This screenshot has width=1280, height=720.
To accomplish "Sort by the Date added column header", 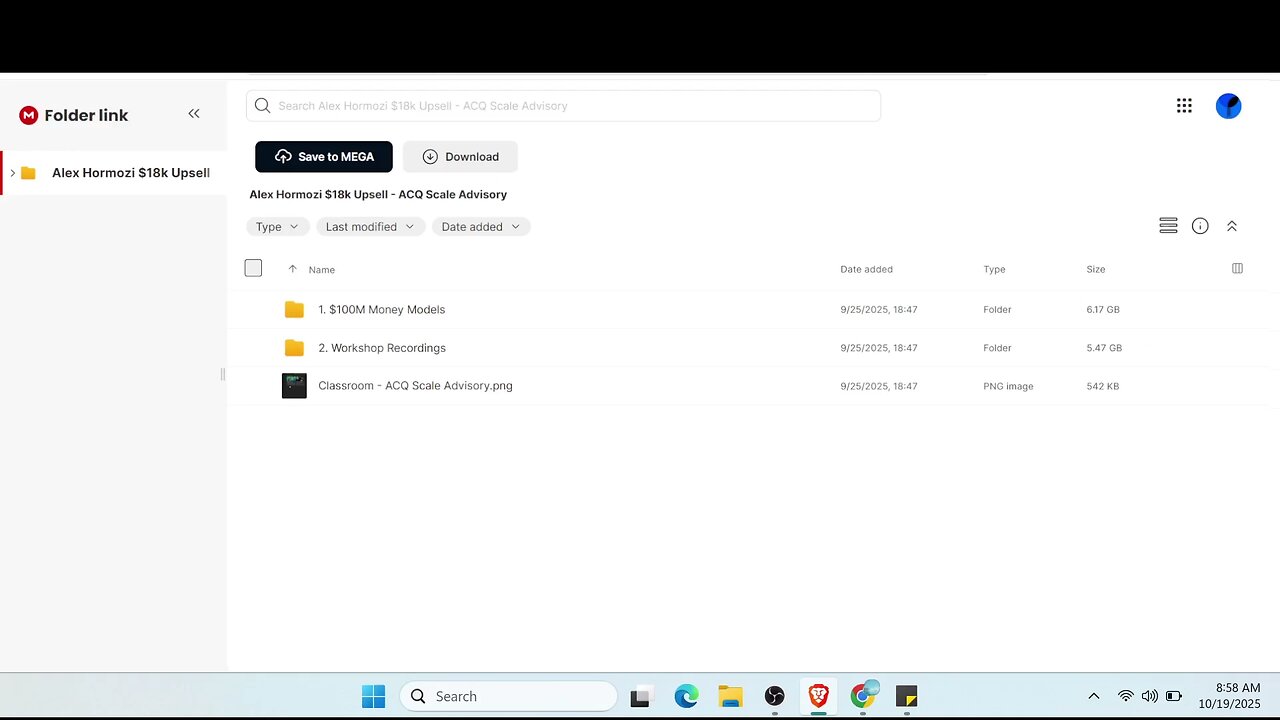I will (866, 270).
